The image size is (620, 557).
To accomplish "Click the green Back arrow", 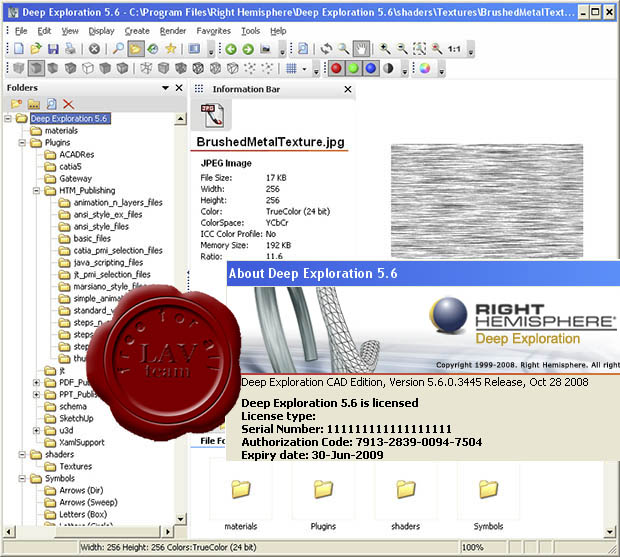I will (x=231, y=49).
